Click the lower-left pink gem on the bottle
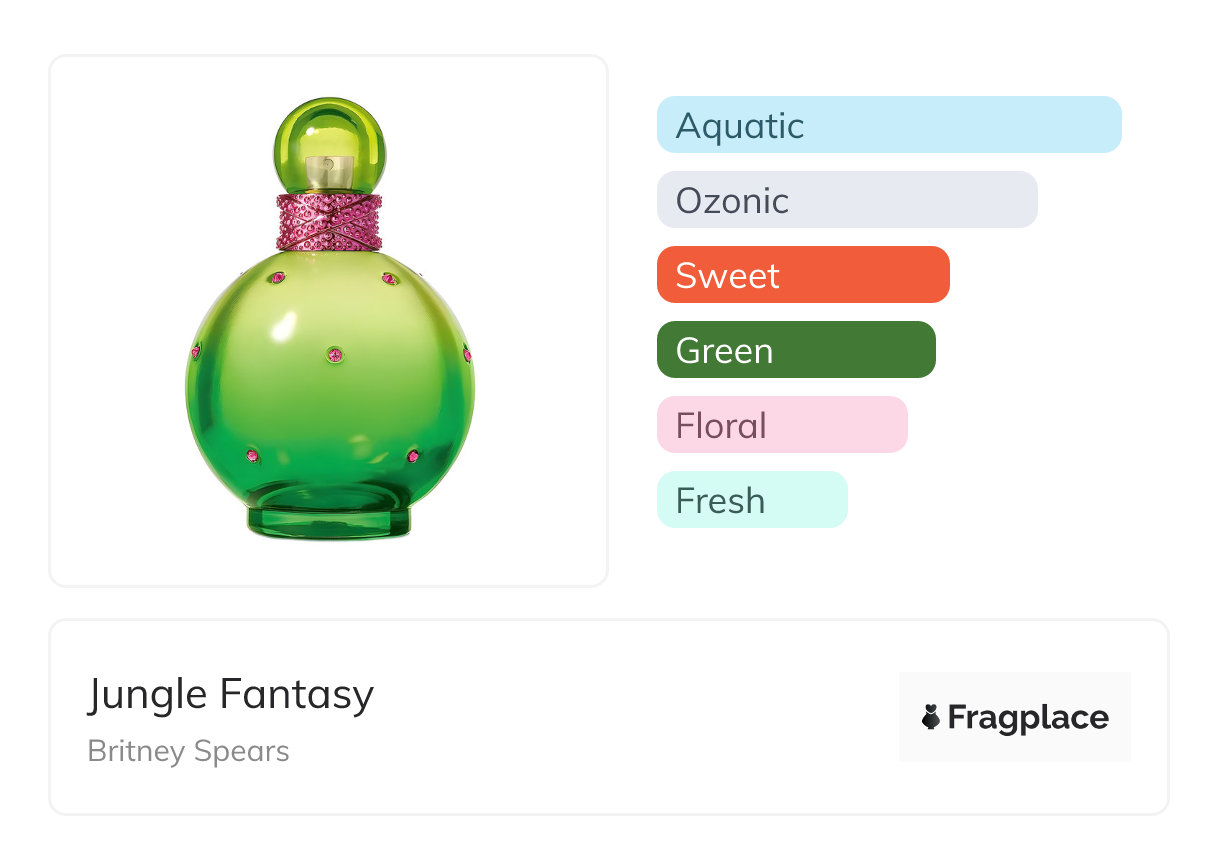 point(252,456)
